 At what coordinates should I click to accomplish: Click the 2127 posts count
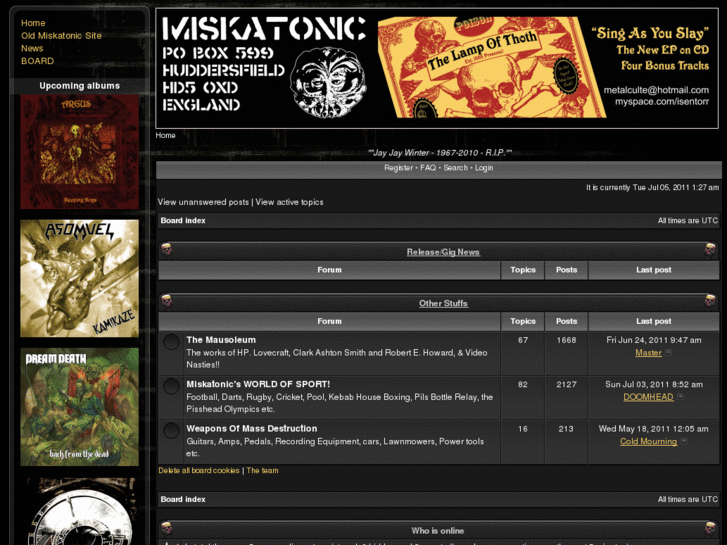566,385
